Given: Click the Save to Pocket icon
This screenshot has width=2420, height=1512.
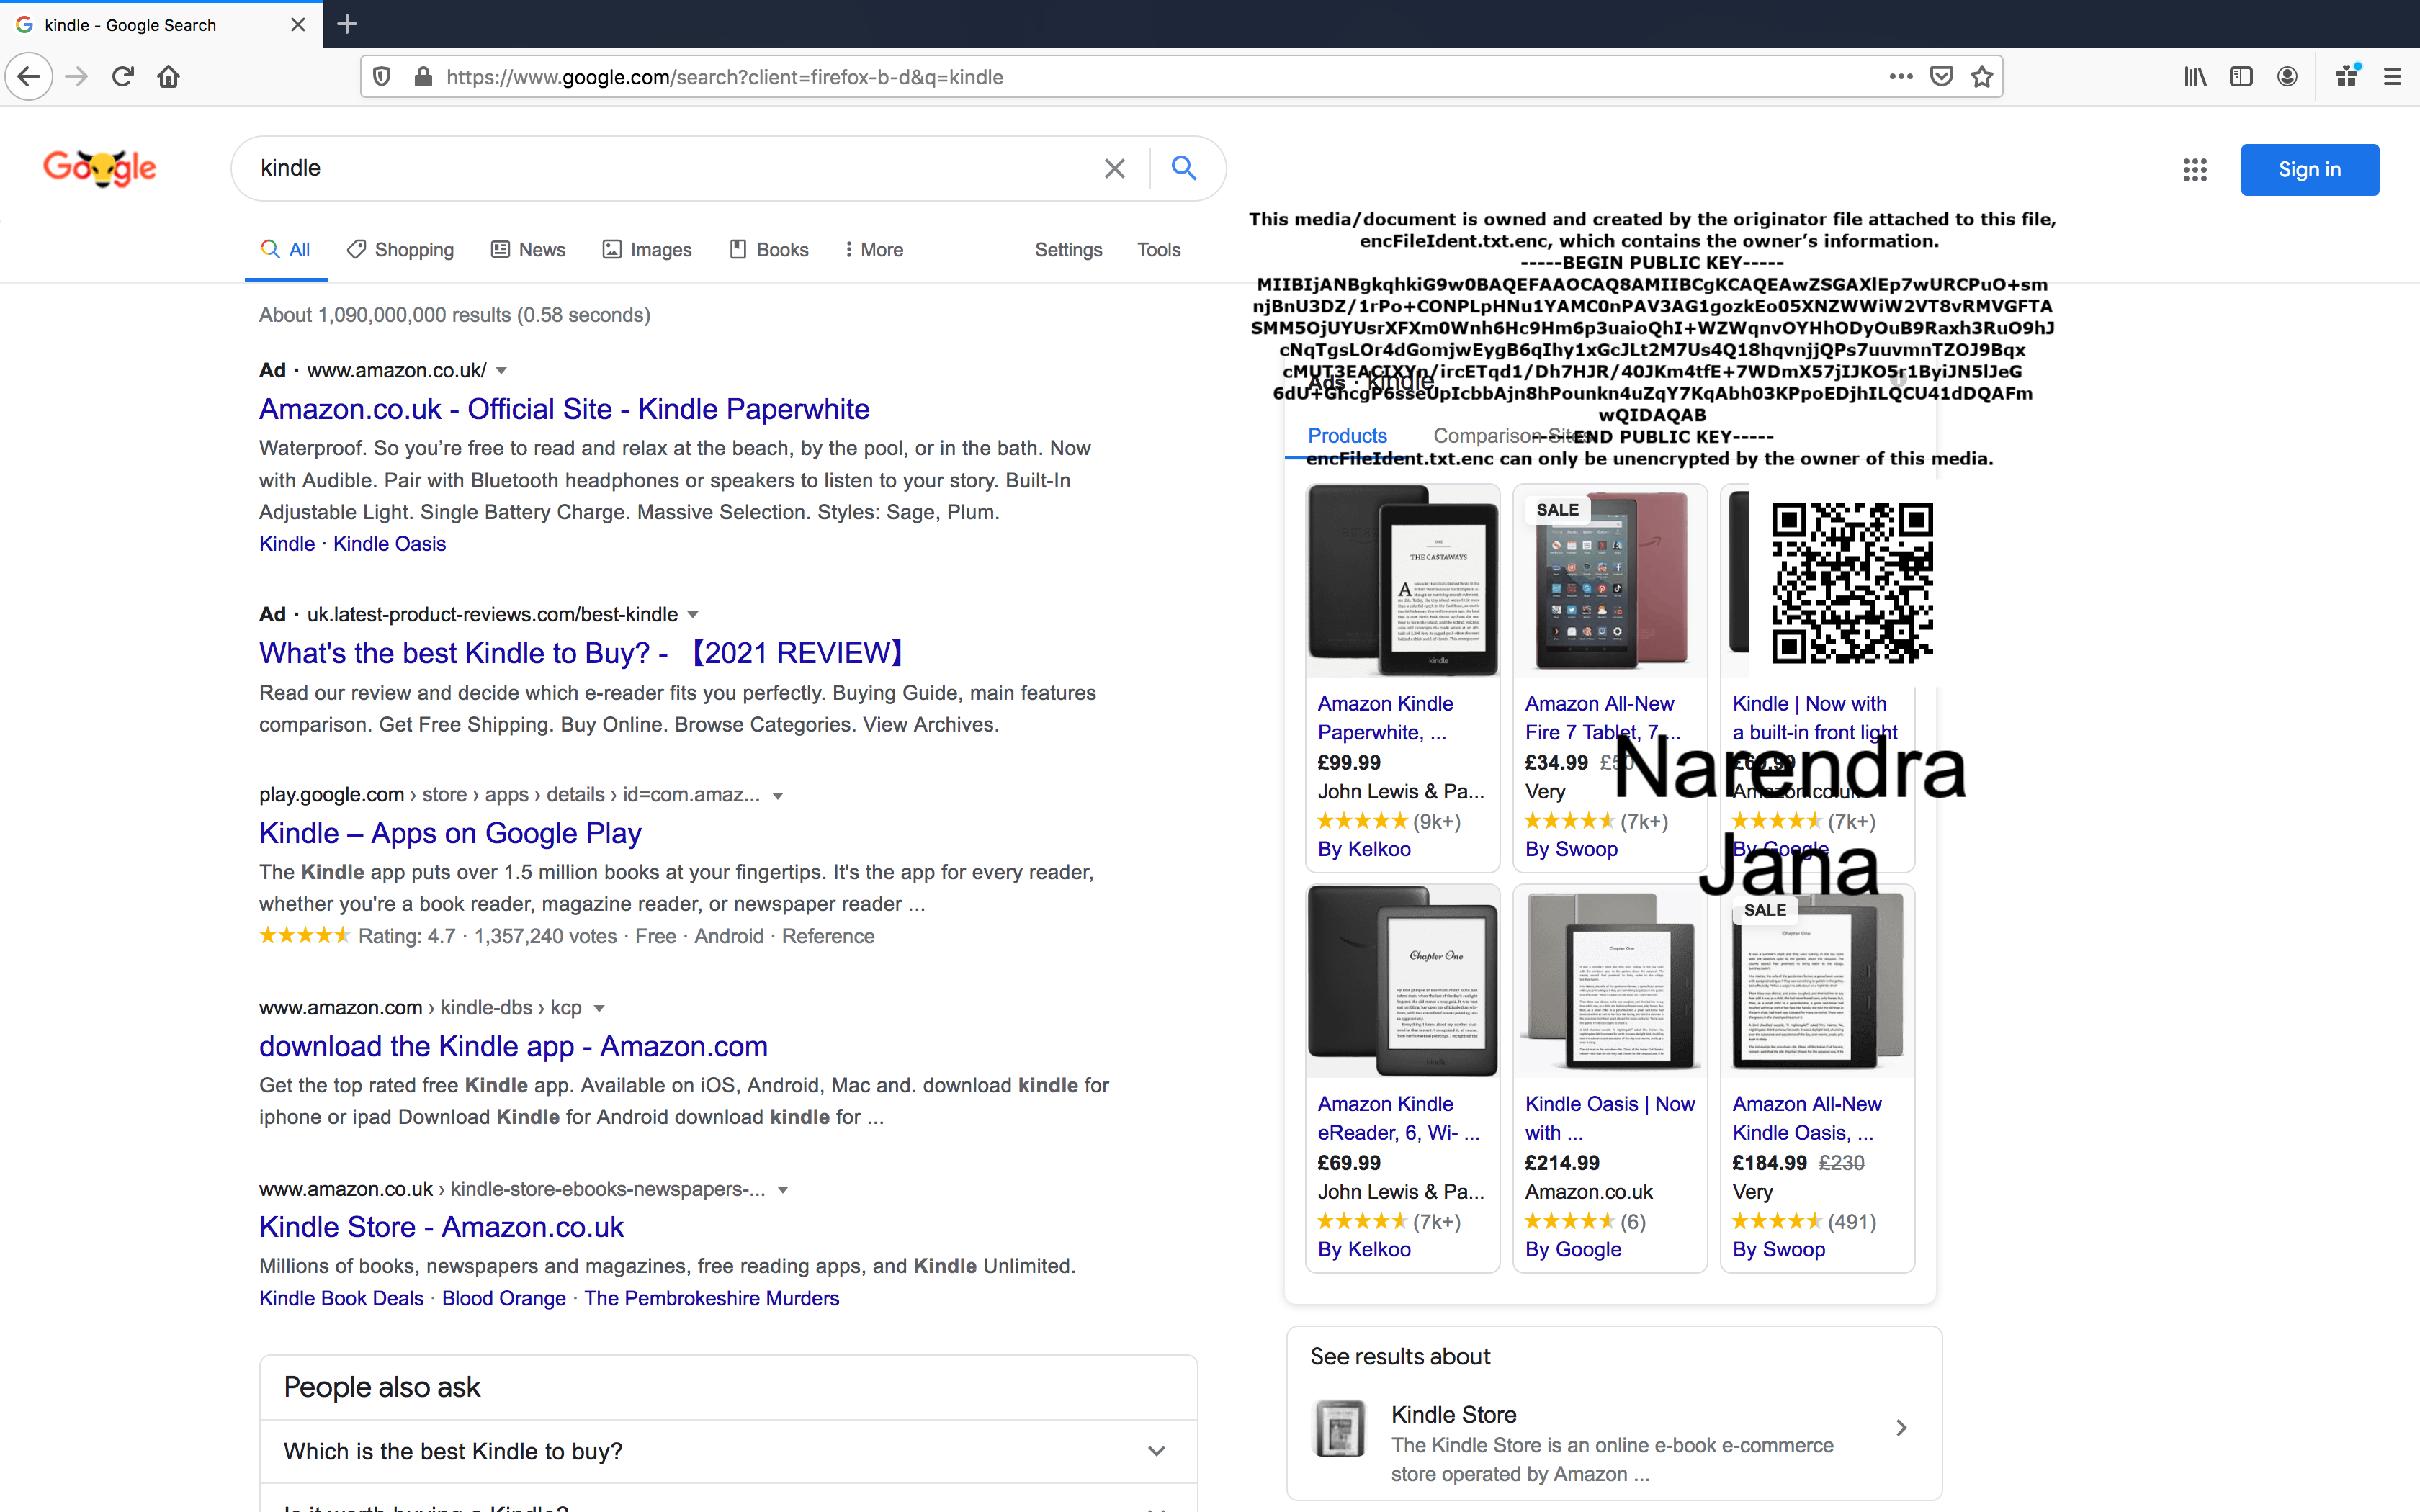Looking at the screenshot, I should click(1941, 77).
